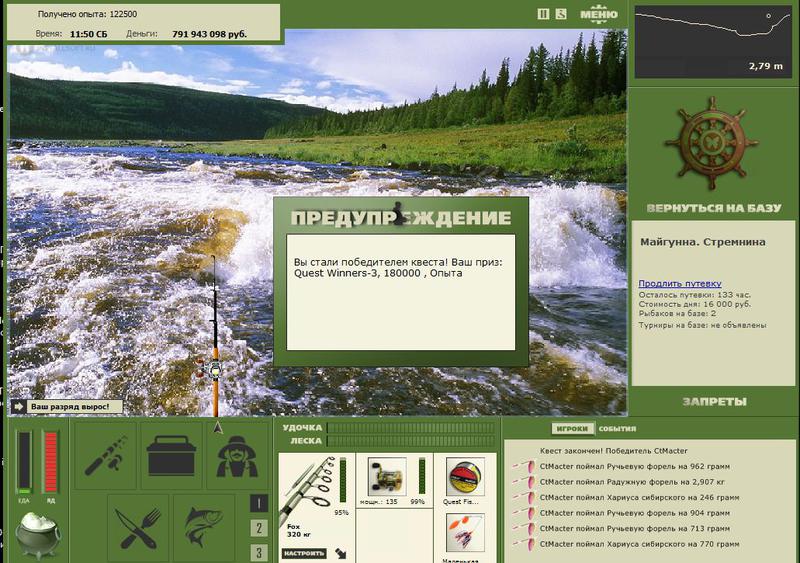Switch to the СОБЫТИЯ tab
This screenshot has height=563, width=800.
(617, 429)
